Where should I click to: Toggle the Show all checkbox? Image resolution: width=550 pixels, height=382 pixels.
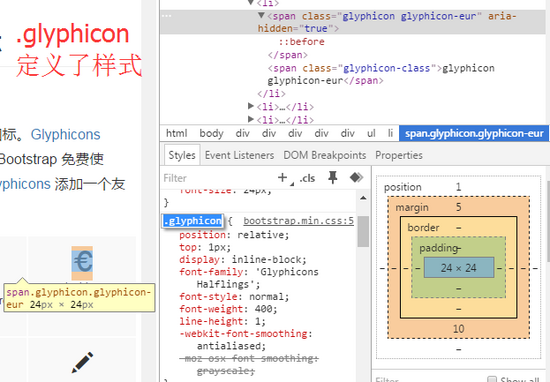[x=492, y=379]
